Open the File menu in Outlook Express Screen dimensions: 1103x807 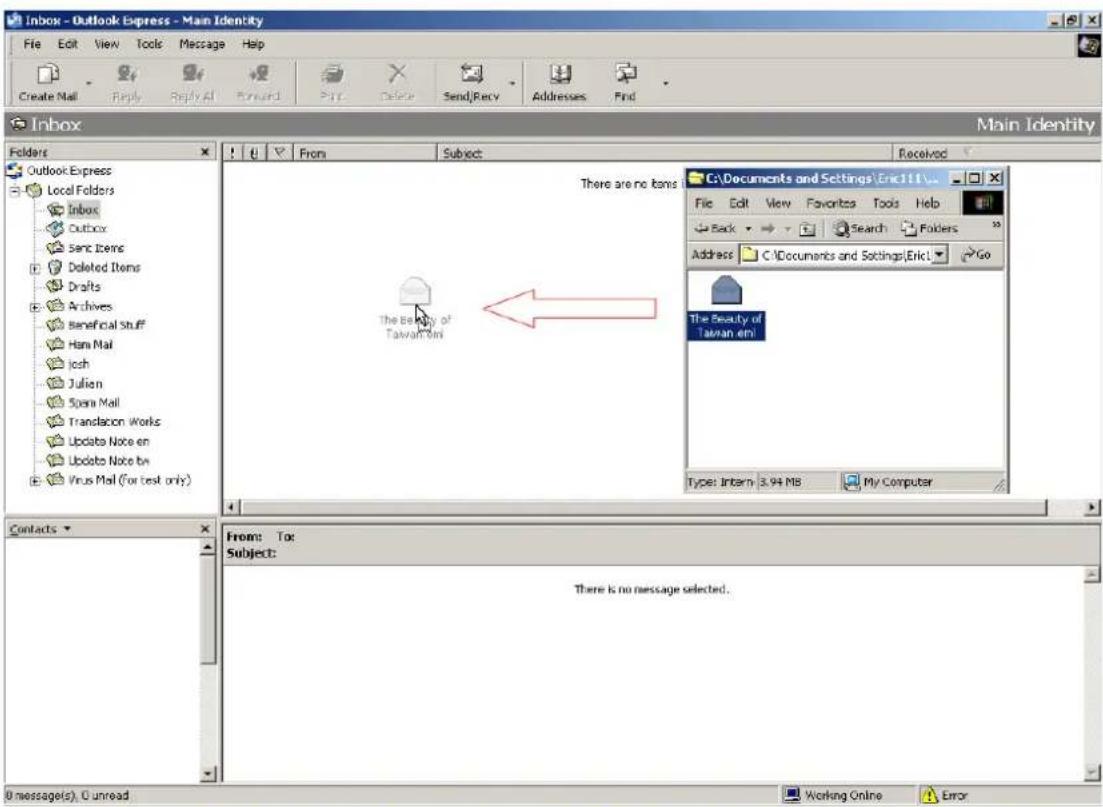pos(32,44)
